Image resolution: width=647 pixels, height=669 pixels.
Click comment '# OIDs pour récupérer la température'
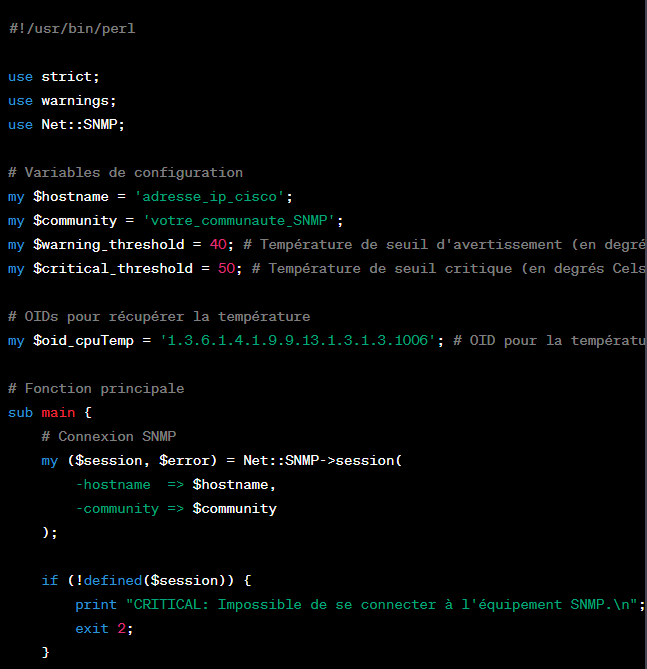(159, 317)
